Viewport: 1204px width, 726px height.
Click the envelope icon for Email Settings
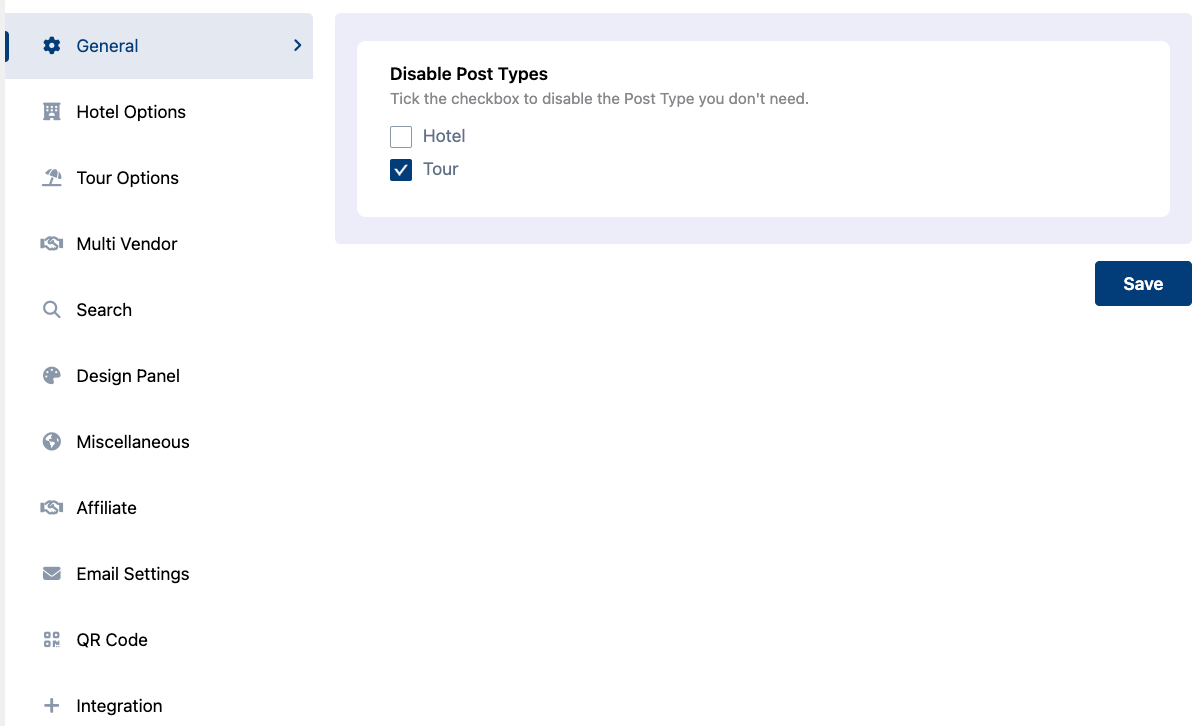[x=52, y=574]
